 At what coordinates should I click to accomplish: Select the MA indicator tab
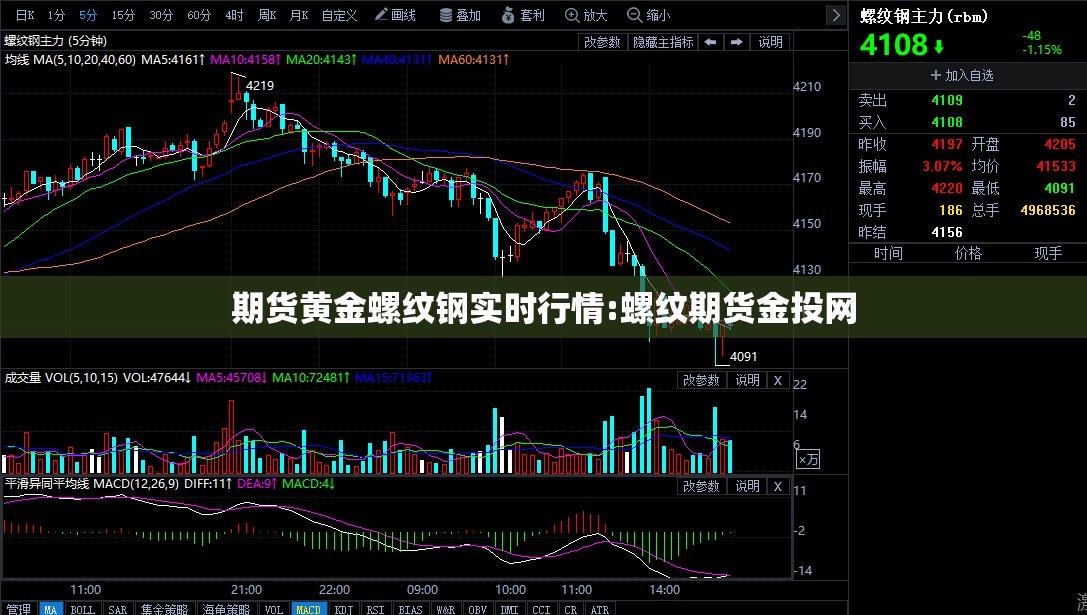click(51, 609)
